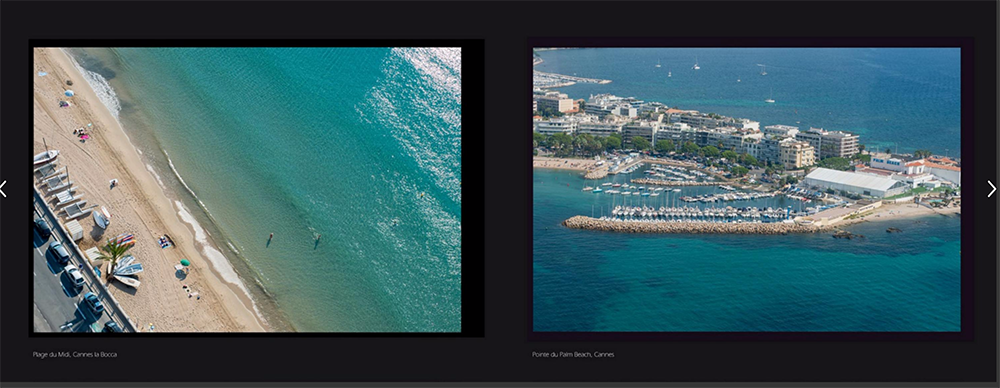Click the two swimmers in the turquoise water
The width and height of the screenshot is (1000, 388).
293,239
